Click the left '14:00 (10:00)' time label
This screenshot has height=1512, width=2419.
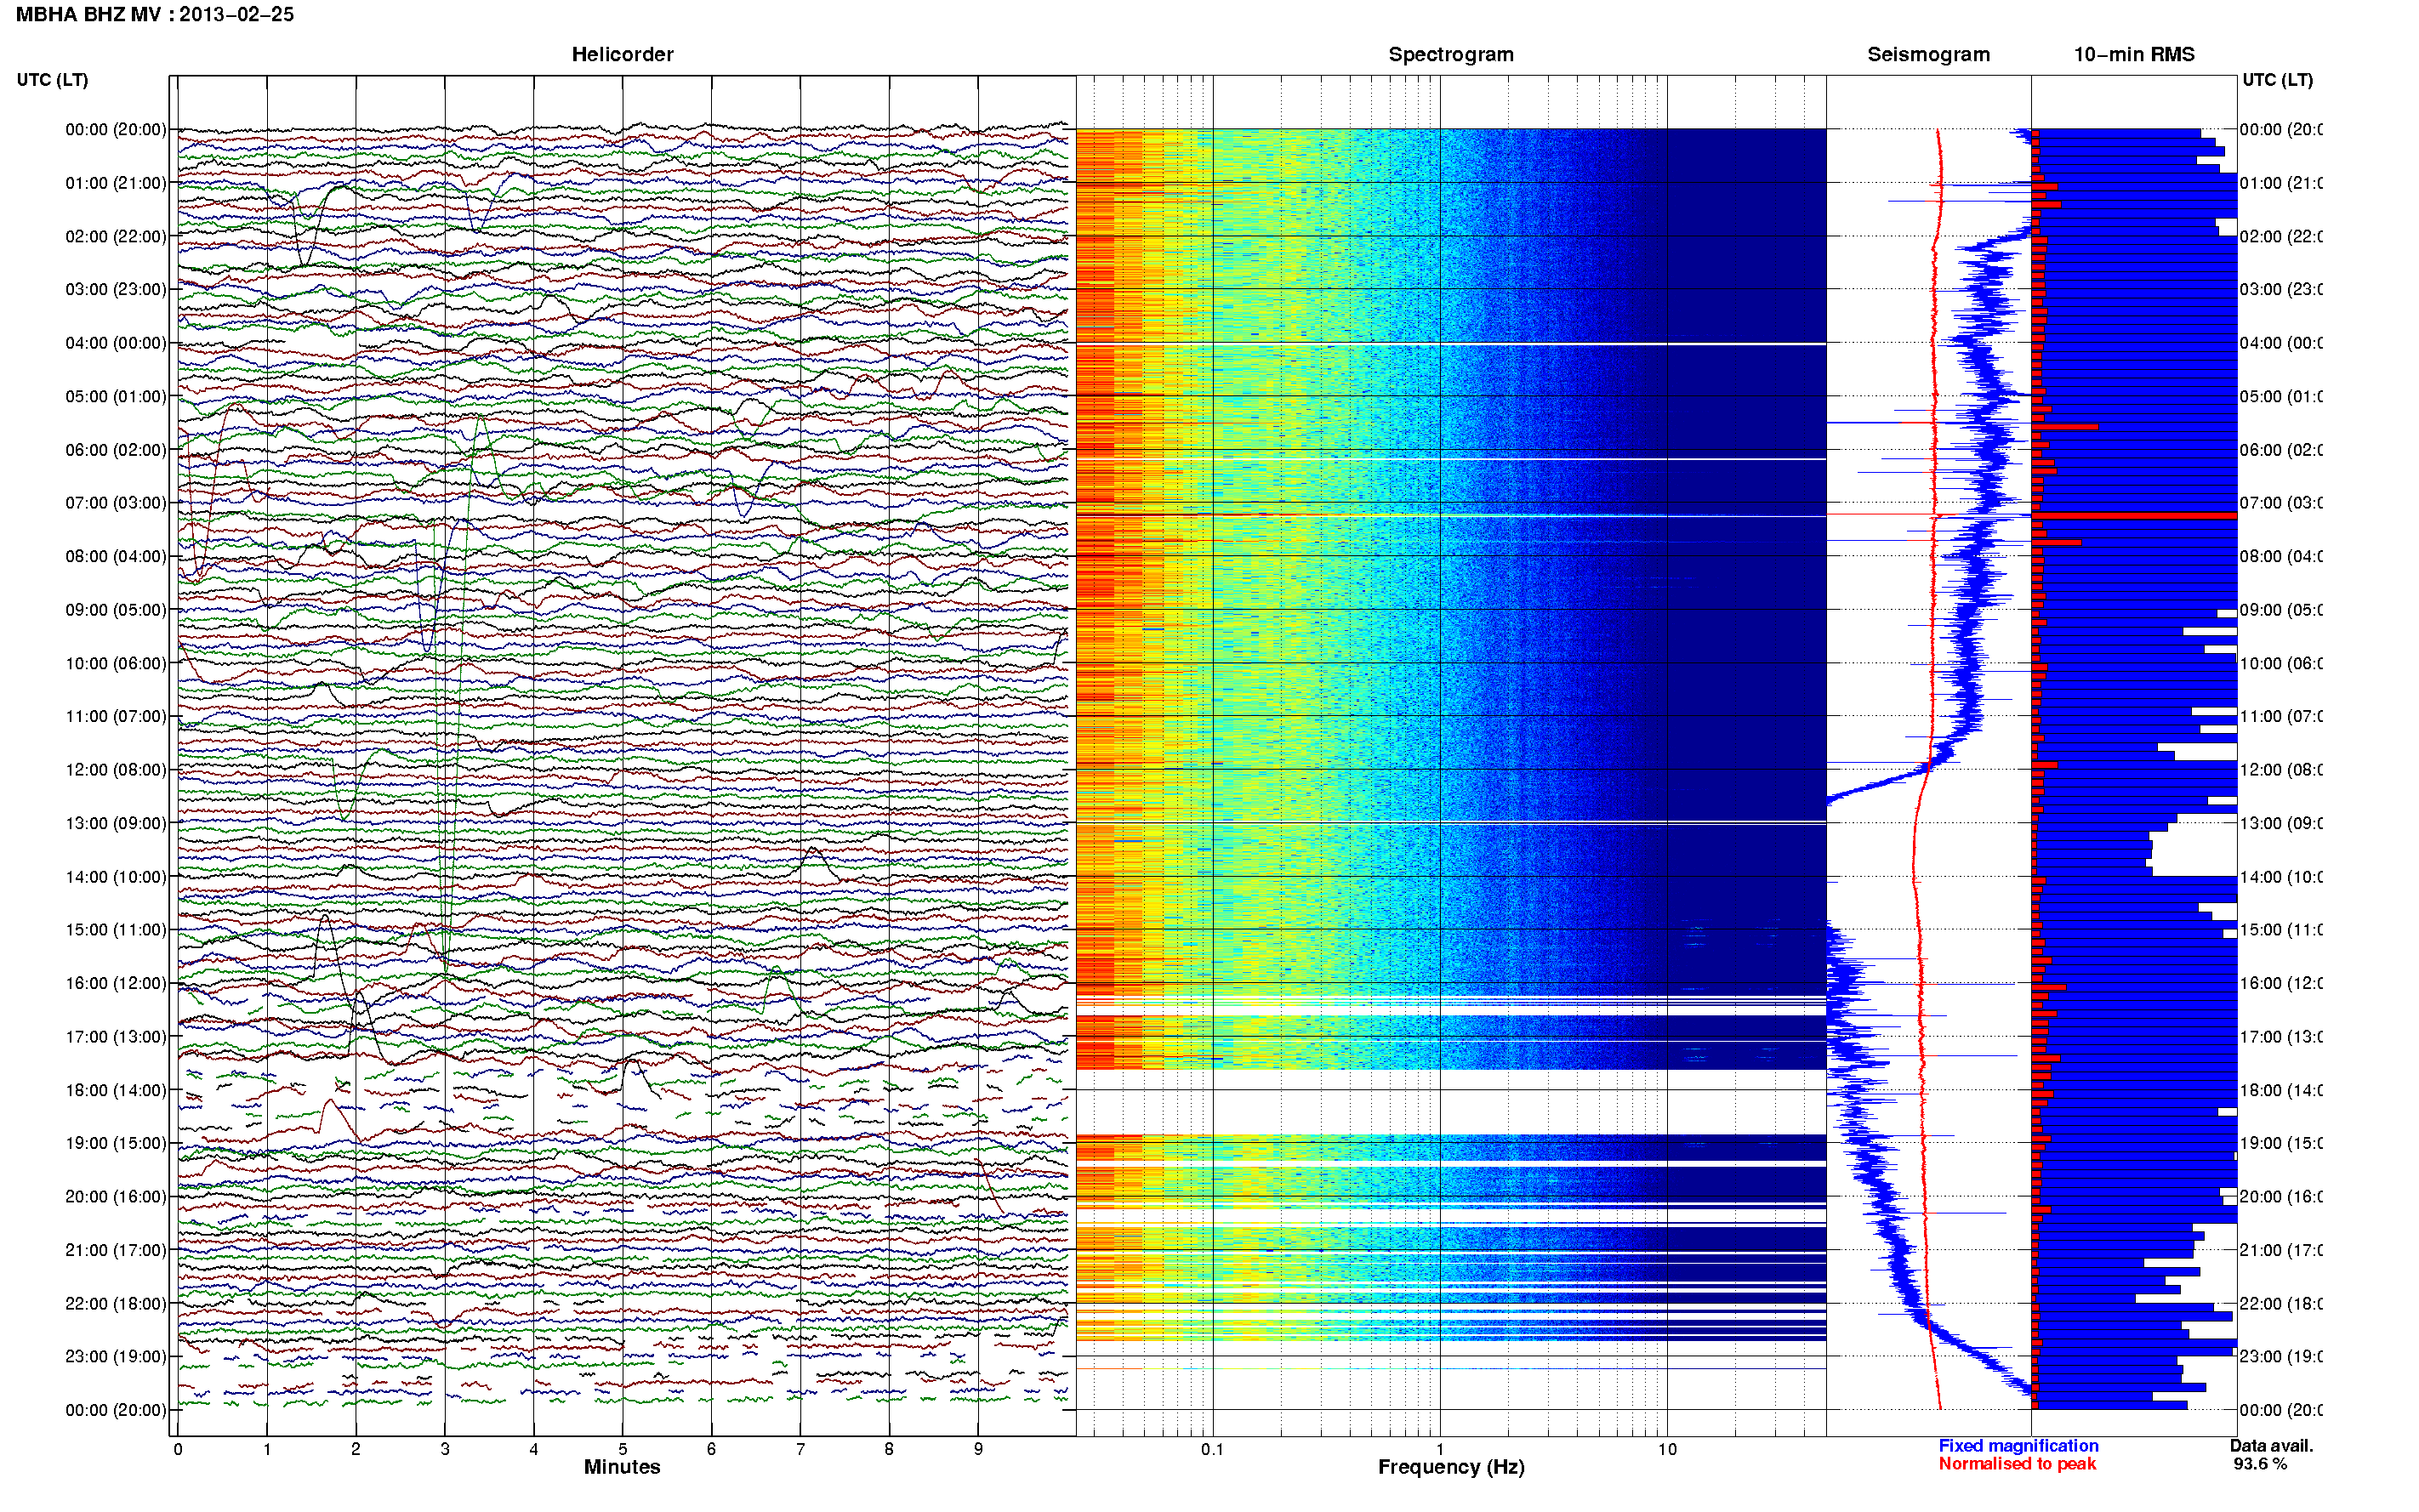tap(116, 877)
